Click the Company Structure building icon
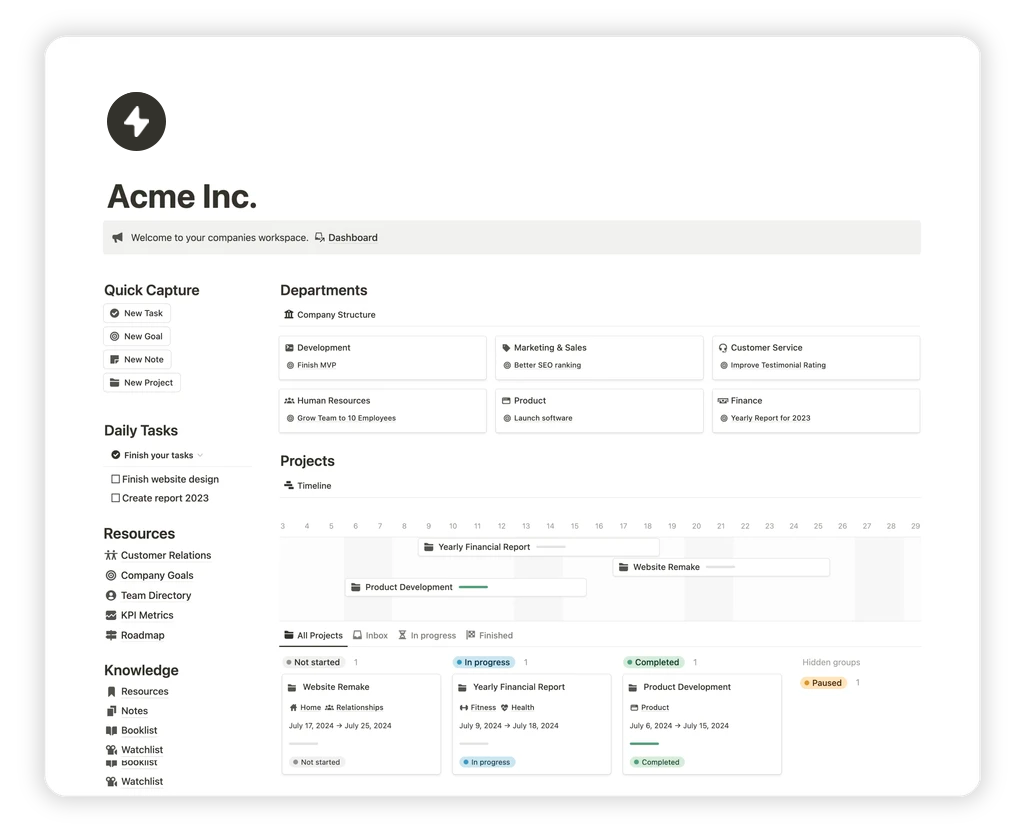 point(289,315)
